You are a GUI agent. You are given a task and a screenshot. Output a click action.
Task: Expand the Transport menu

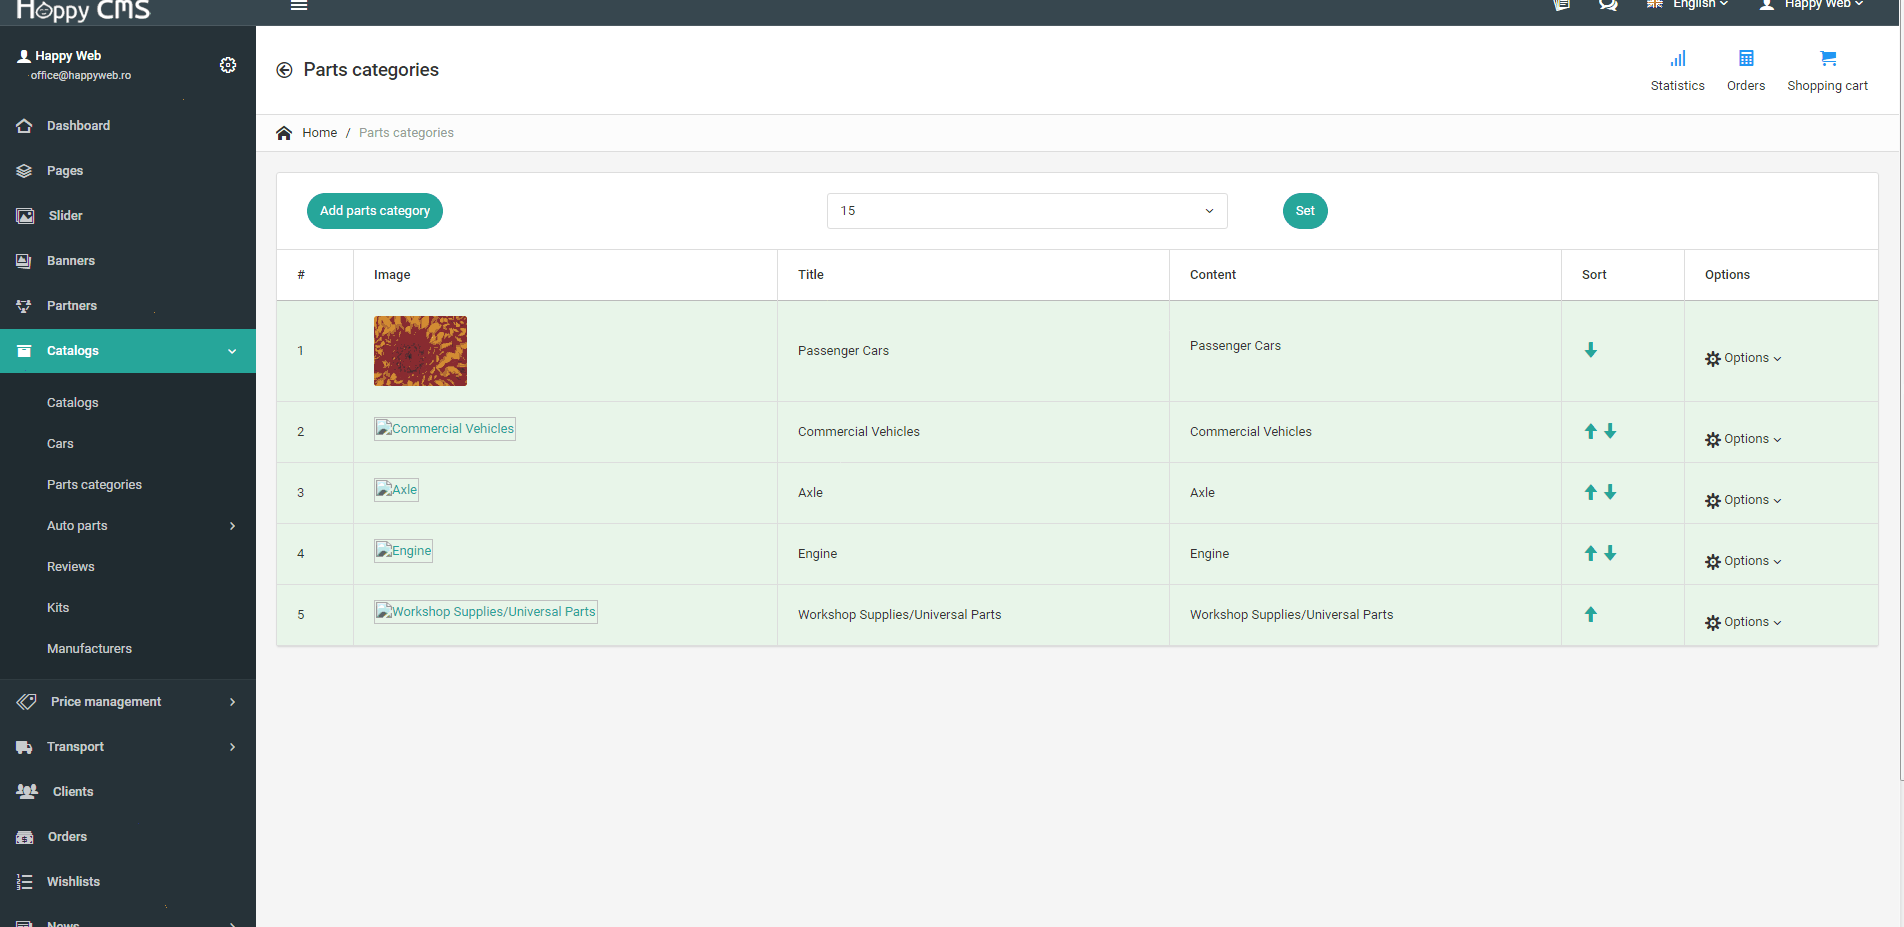click(128, 747)
